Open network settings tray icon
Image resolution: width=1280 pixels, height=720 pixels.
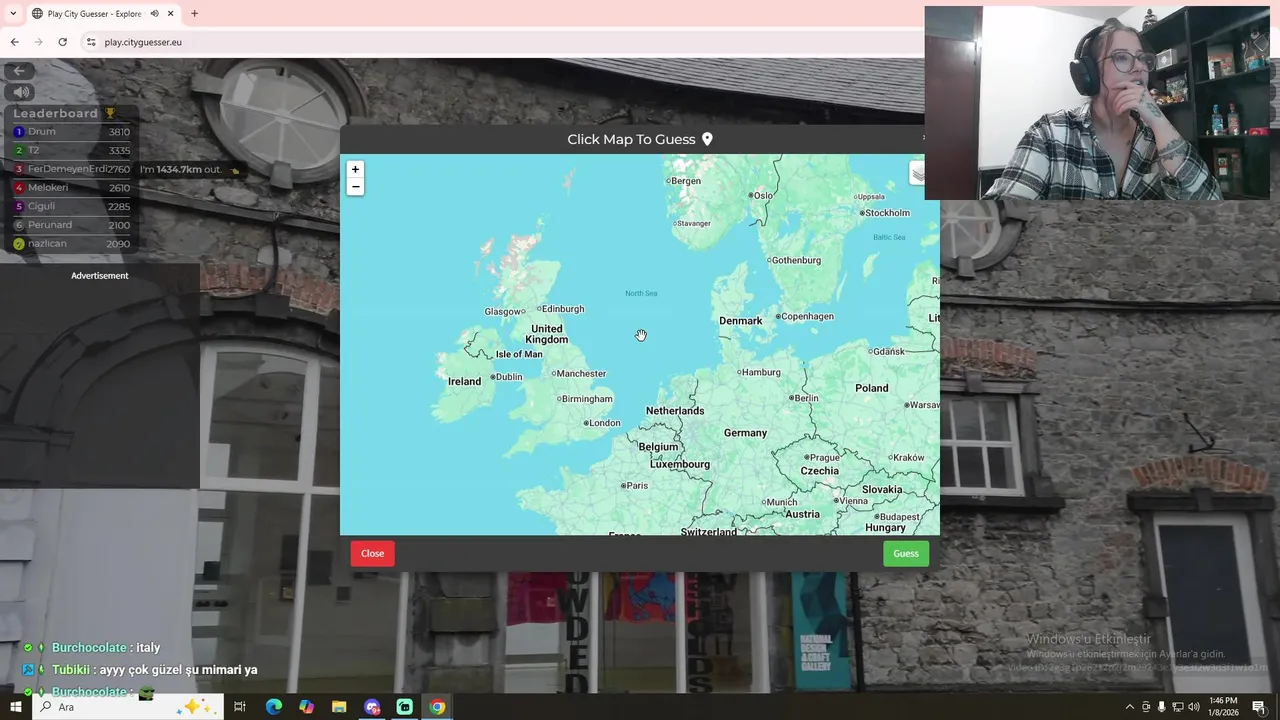[x=1177, y=707]
